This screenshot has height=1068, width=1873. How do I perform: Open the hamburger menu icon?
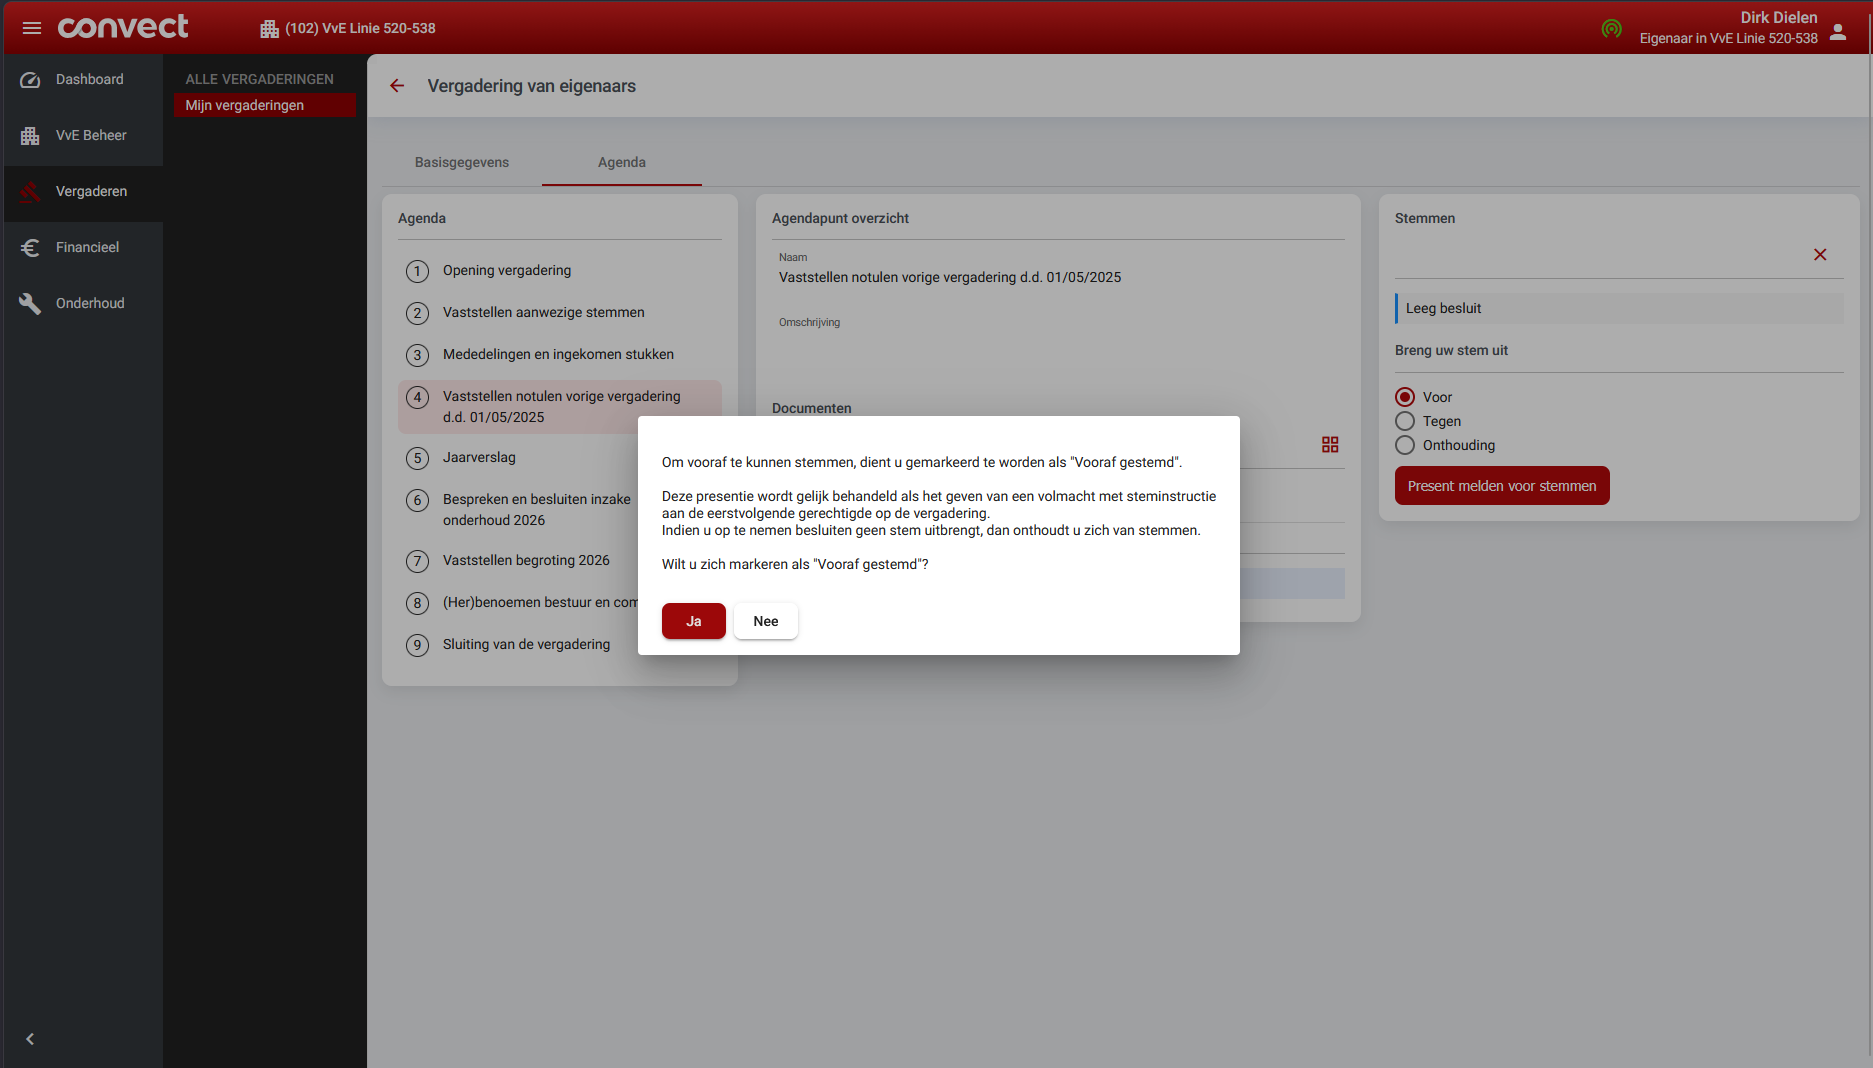click(x=32, y=28)
